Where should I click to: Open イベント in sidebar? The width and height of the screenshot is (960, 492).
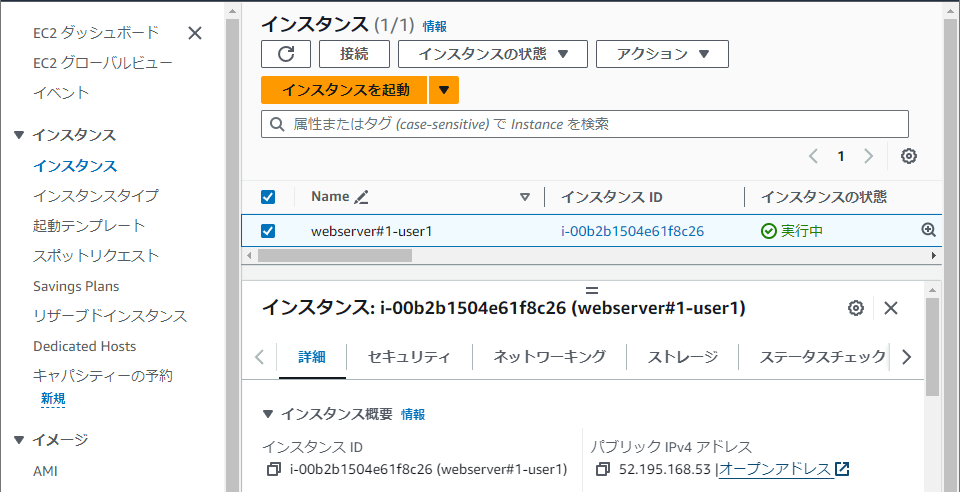pos(61,93)
